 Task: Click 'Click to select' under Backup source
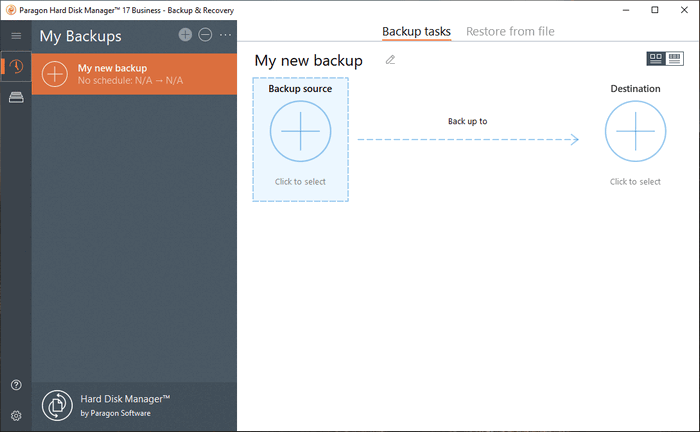coord(300,182)
